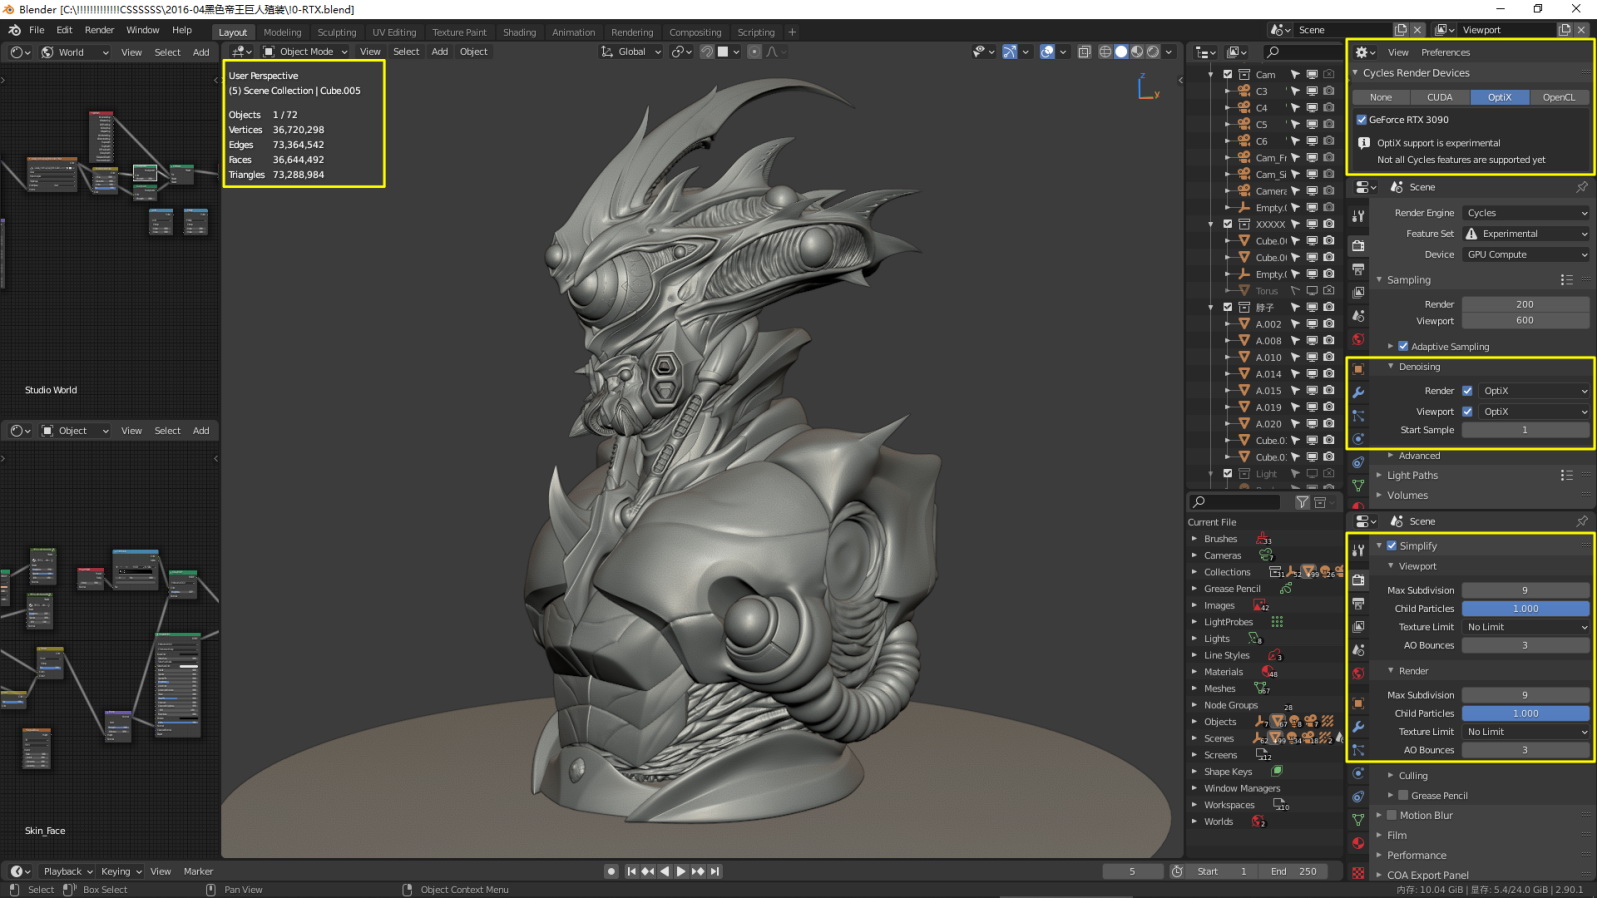Screen dimensions: 1597x898
Task: Open the Device dropdown showing GPU Compute
Action: point(1526,255)
